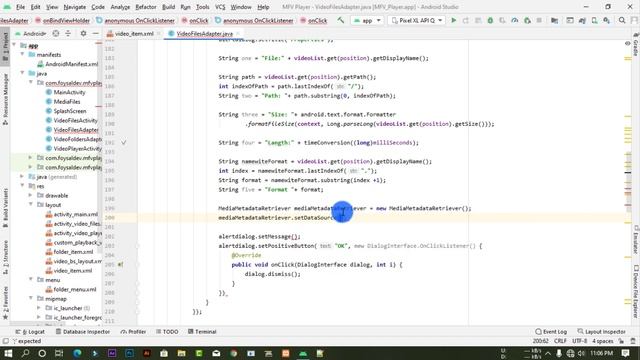
Task: Open the Device File Explorer side tab
Action: 636,291
